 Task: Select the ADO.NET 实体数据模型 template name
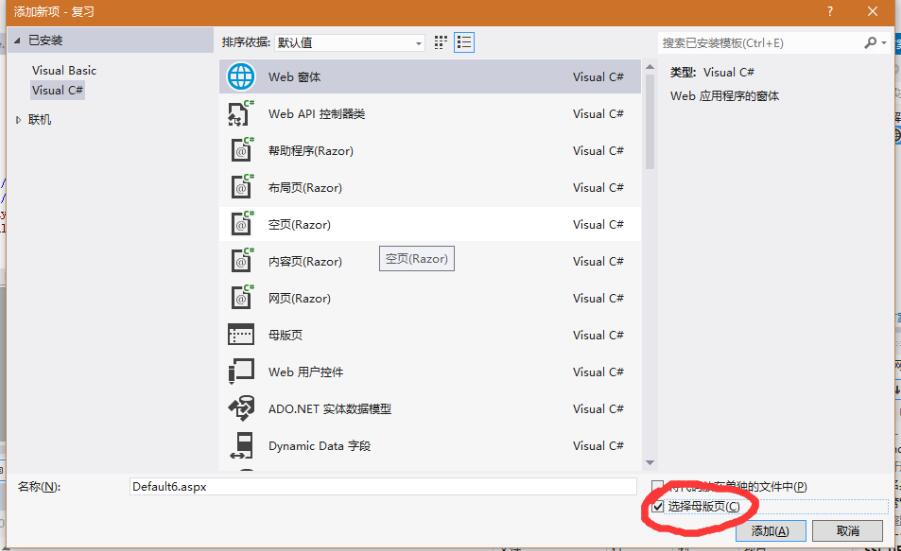click(x=330, y=409)
